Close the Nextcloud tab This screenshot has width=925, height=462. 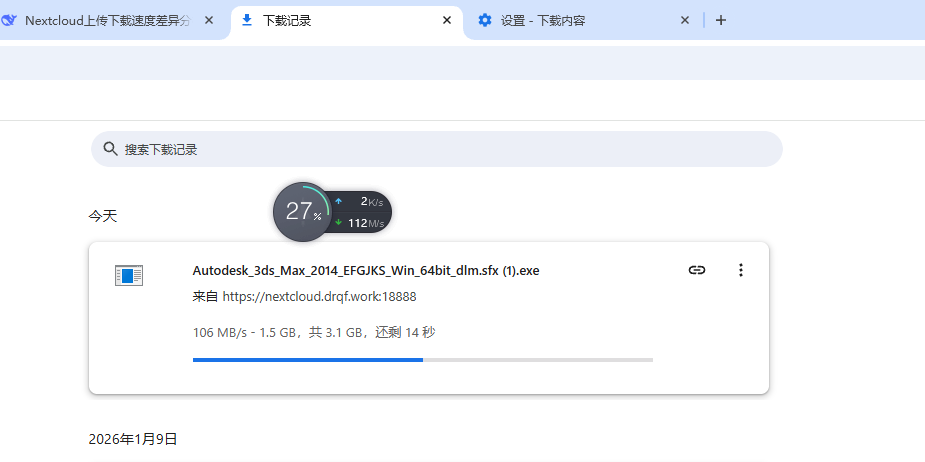coord(209,21)
